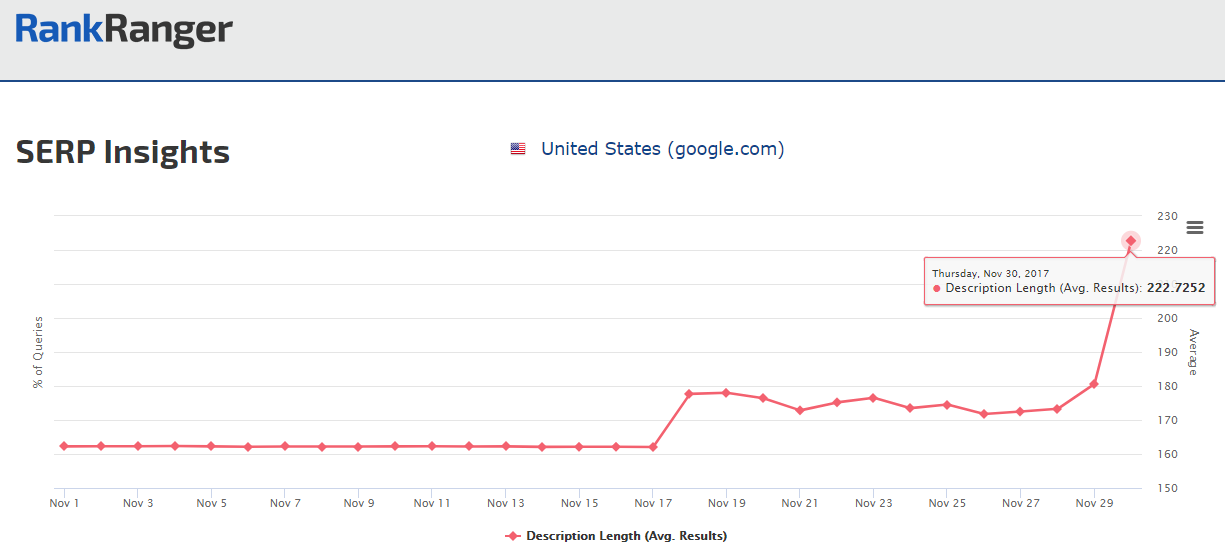Click the United States flag icon
This screenshot has height=556, width=1225.
[518, 149]
